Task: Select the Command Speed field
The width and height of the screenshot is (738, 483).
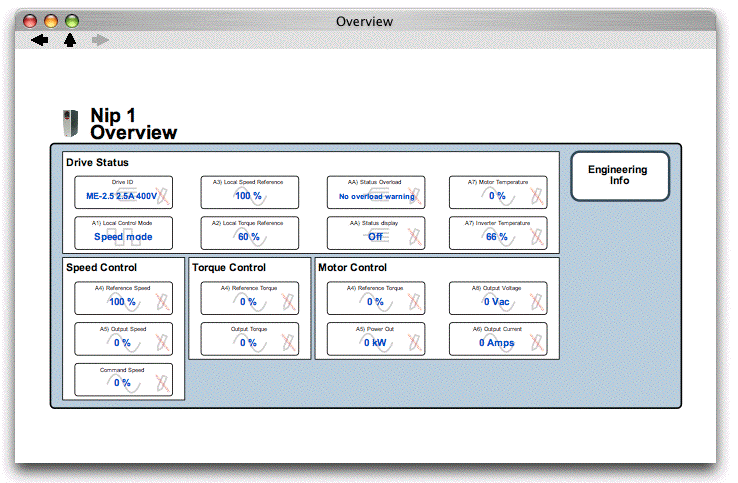Action: point(123,380)
